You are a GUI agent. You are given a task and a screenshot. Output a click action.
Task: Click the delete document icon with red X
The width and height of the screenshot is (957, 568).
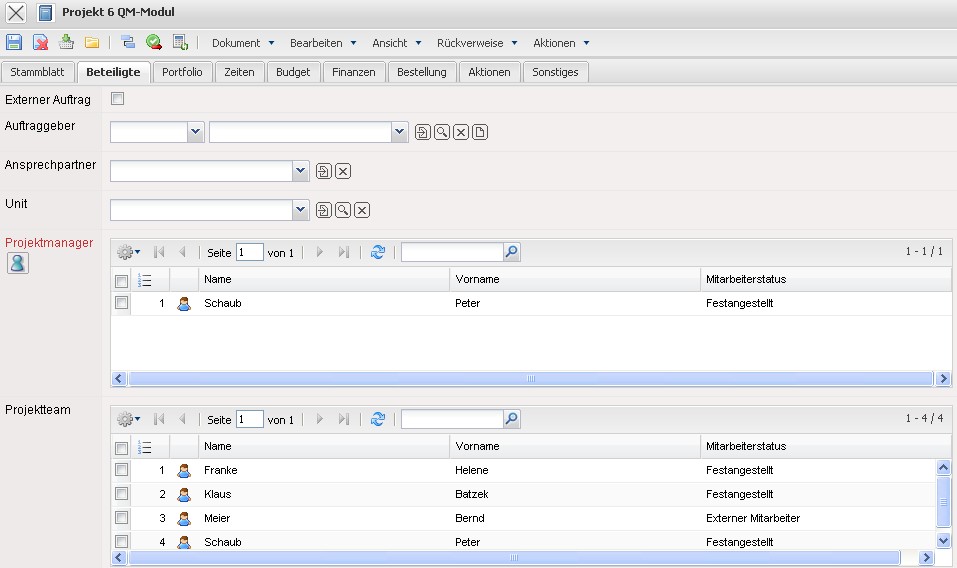point(40,42)
